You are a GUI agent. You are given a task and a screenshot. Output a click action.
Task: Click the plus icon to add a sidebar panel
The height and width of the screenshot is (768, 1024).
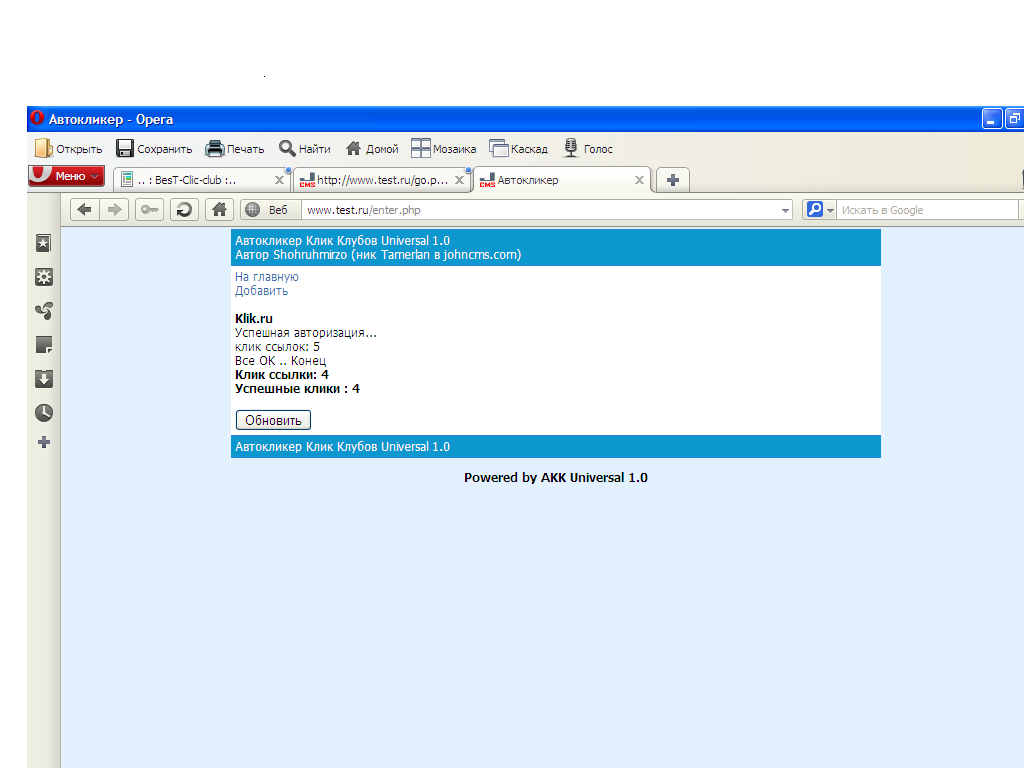[x=44, y=443]
